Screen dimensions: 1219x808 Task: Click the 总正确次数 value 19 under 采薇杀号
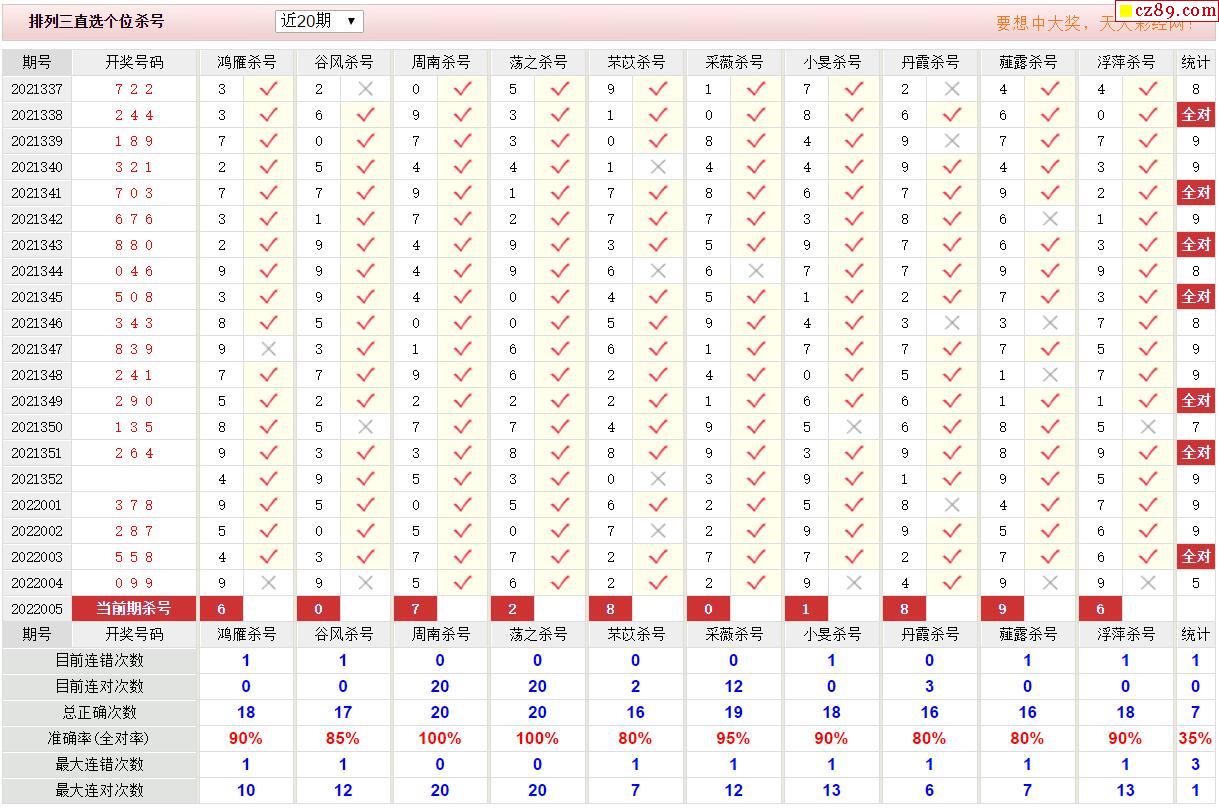(x=733, y=713)
